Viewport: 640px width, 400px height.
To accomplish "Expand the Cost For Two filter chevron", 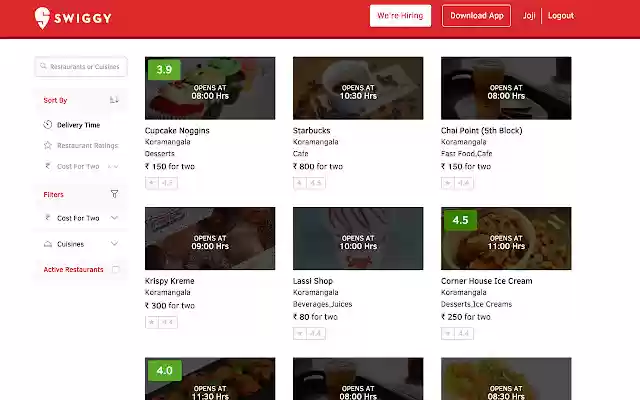I will coord(114,218).
